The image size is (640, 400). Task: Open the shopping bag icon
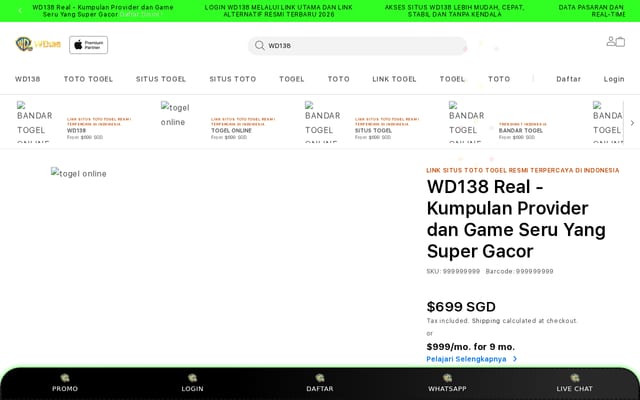coord(620,42)
